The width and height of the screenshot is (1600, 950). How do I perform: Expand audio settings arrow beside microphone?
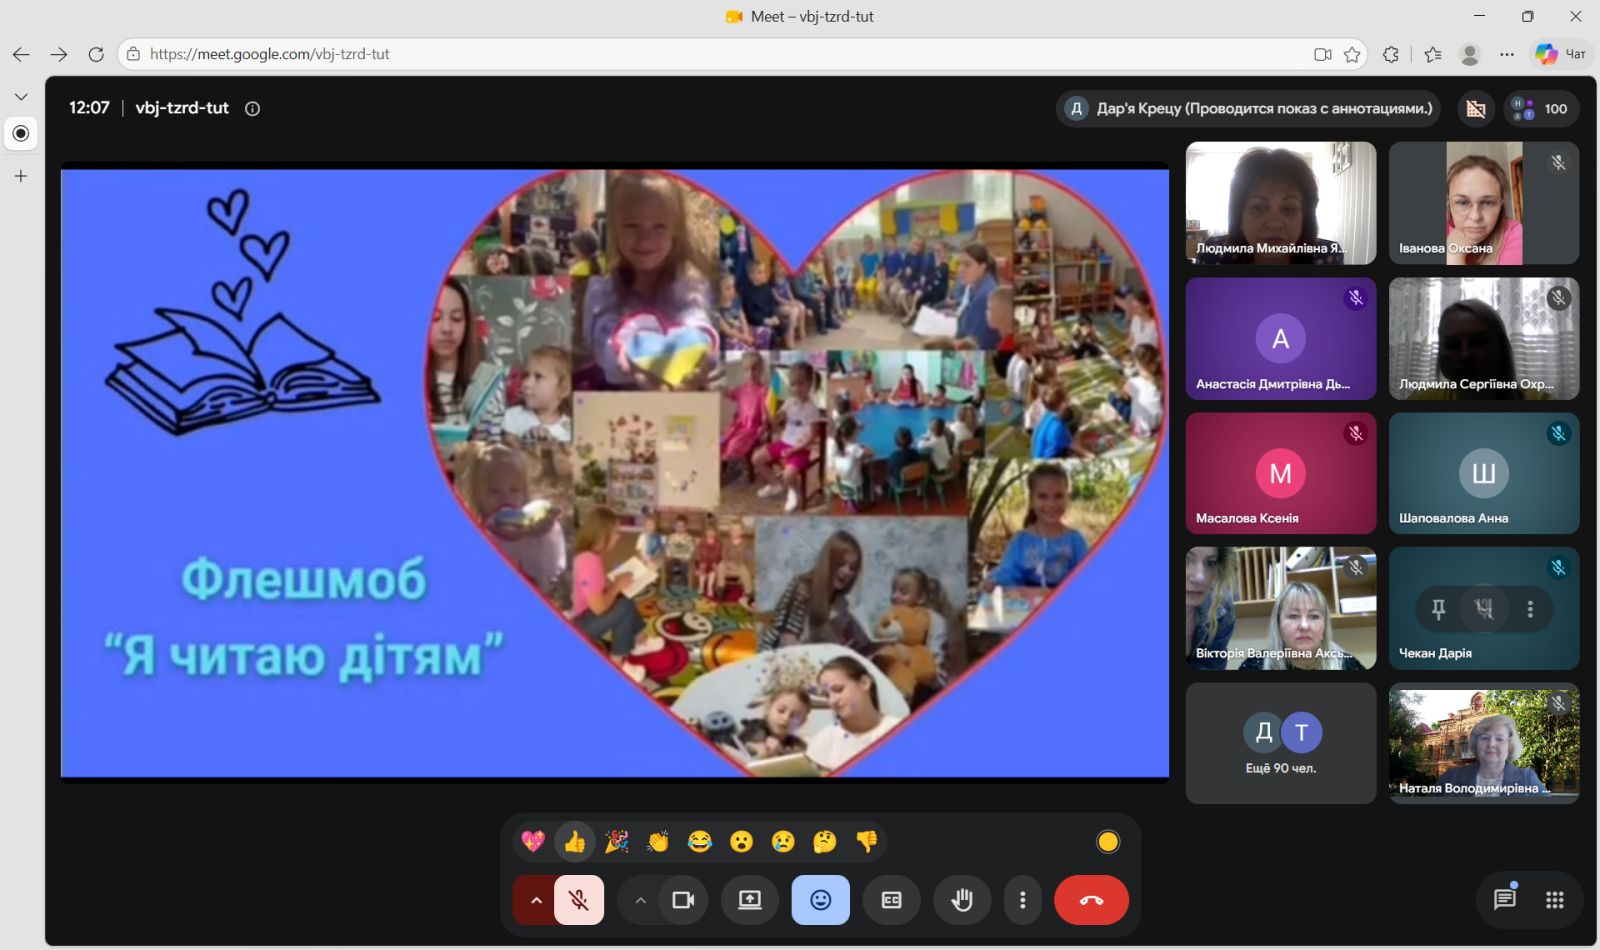pos(535,900)
